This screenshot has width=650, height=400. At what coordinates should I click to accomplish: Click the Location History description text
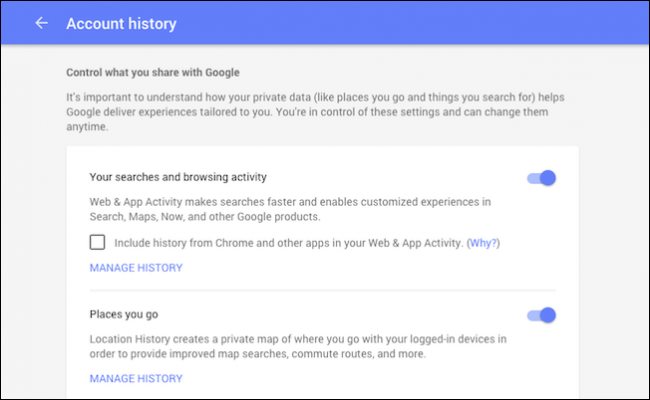[x=296, y=345]
